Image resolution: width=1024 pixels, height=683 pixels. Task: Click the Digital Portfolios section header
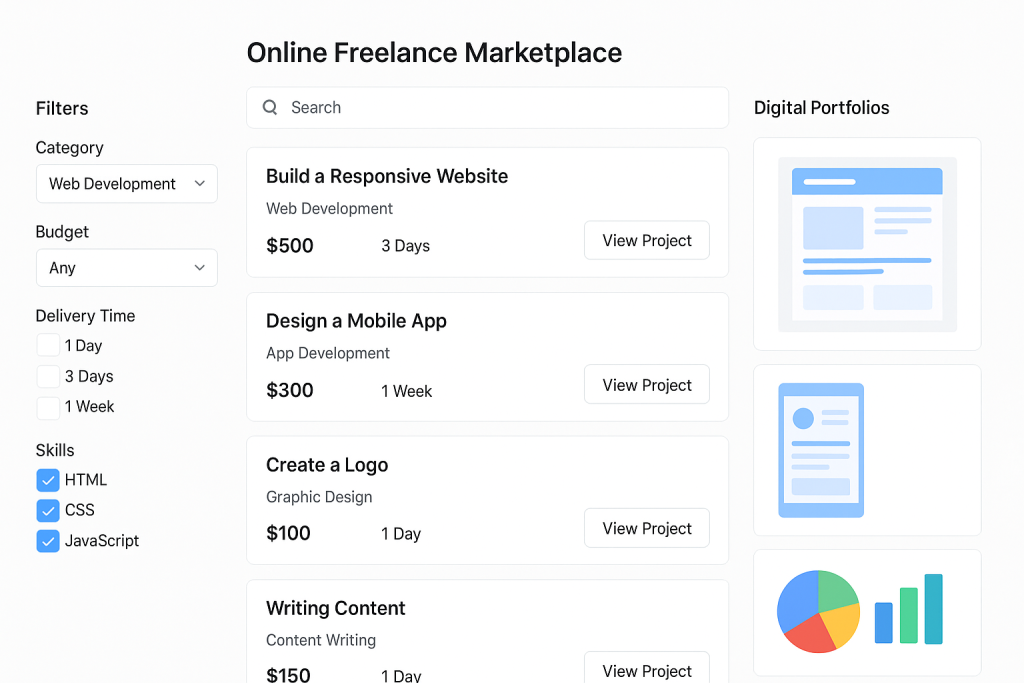[821, 107]
